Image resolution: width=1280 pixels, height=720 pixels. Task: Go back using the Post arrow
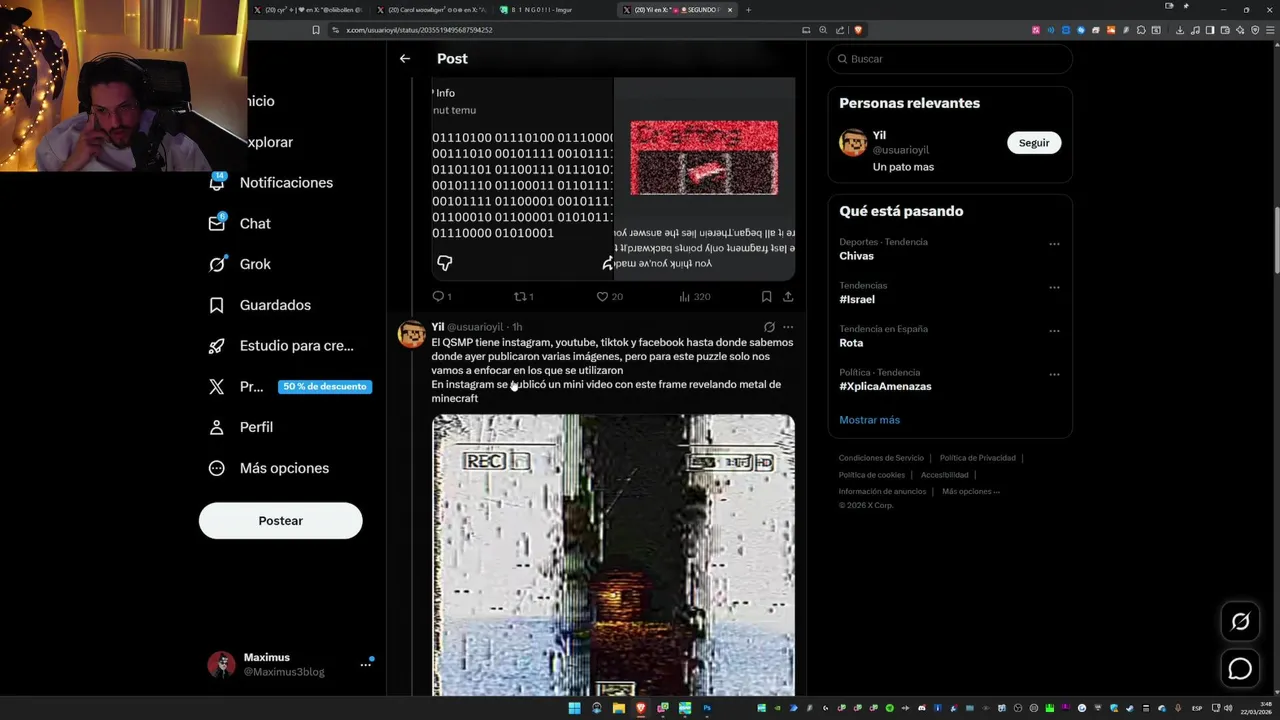(x=405, y=59)
